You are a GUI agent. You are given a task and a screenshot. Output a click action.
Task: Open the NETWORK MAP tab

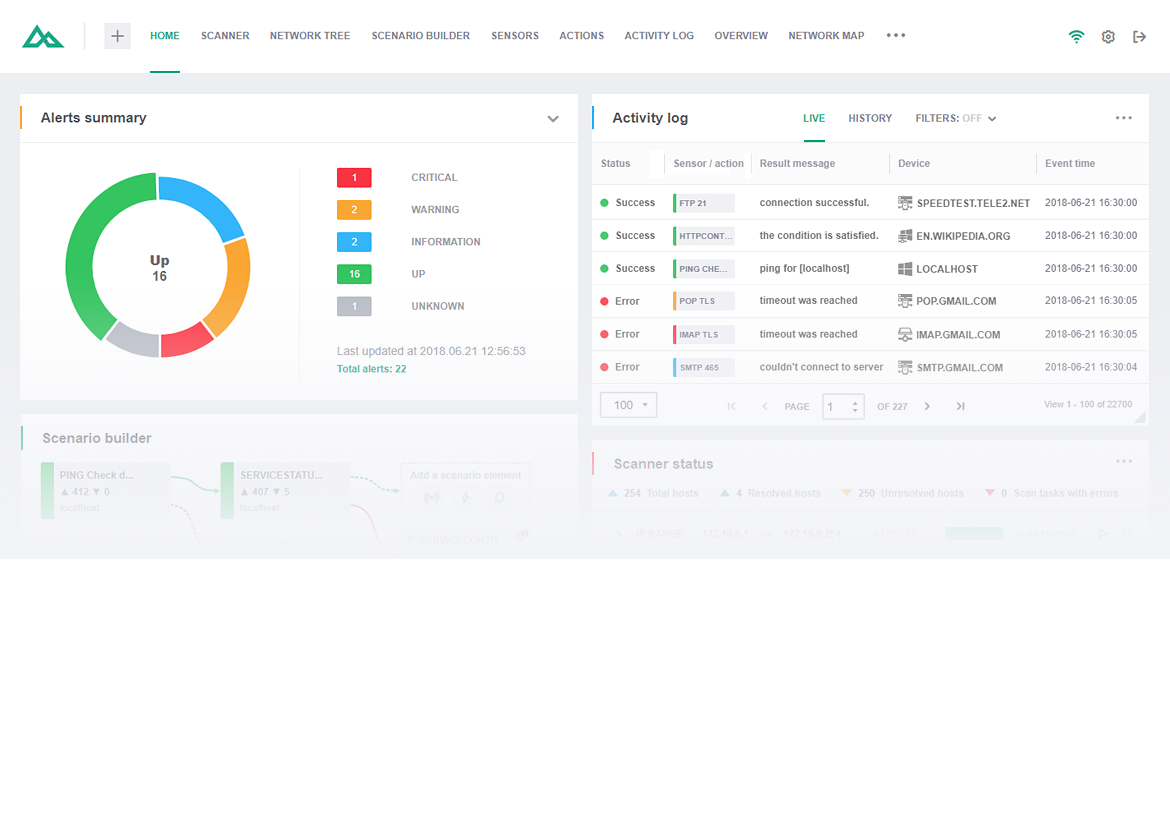coord(826,36)
